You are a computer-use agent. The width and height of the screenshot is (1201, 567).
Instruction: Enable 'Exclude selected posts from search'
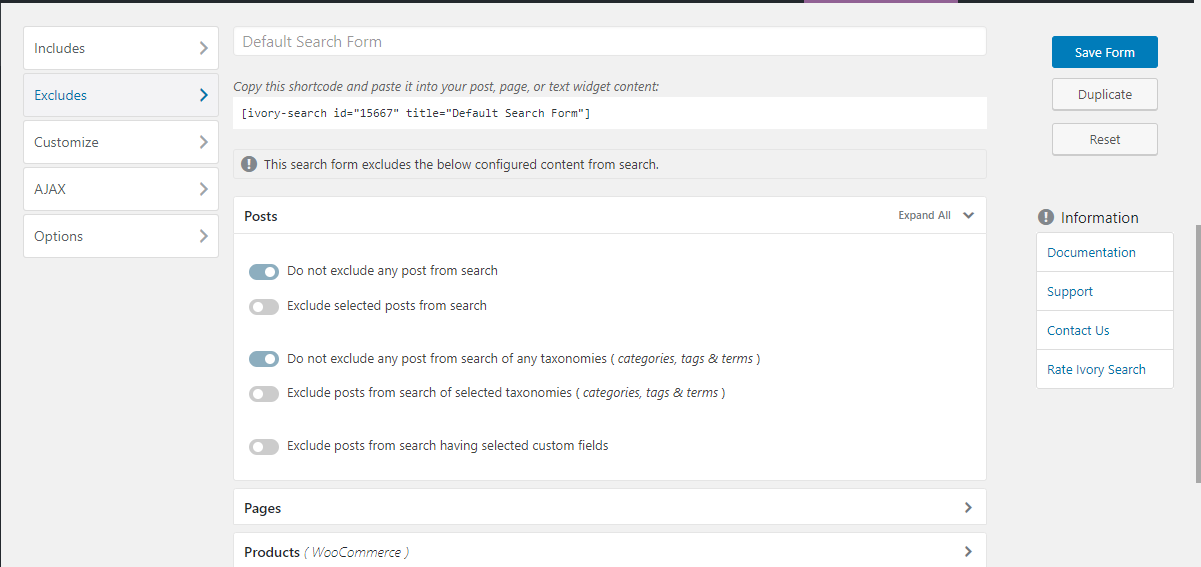pyautogui.click(x=264, y=307)
